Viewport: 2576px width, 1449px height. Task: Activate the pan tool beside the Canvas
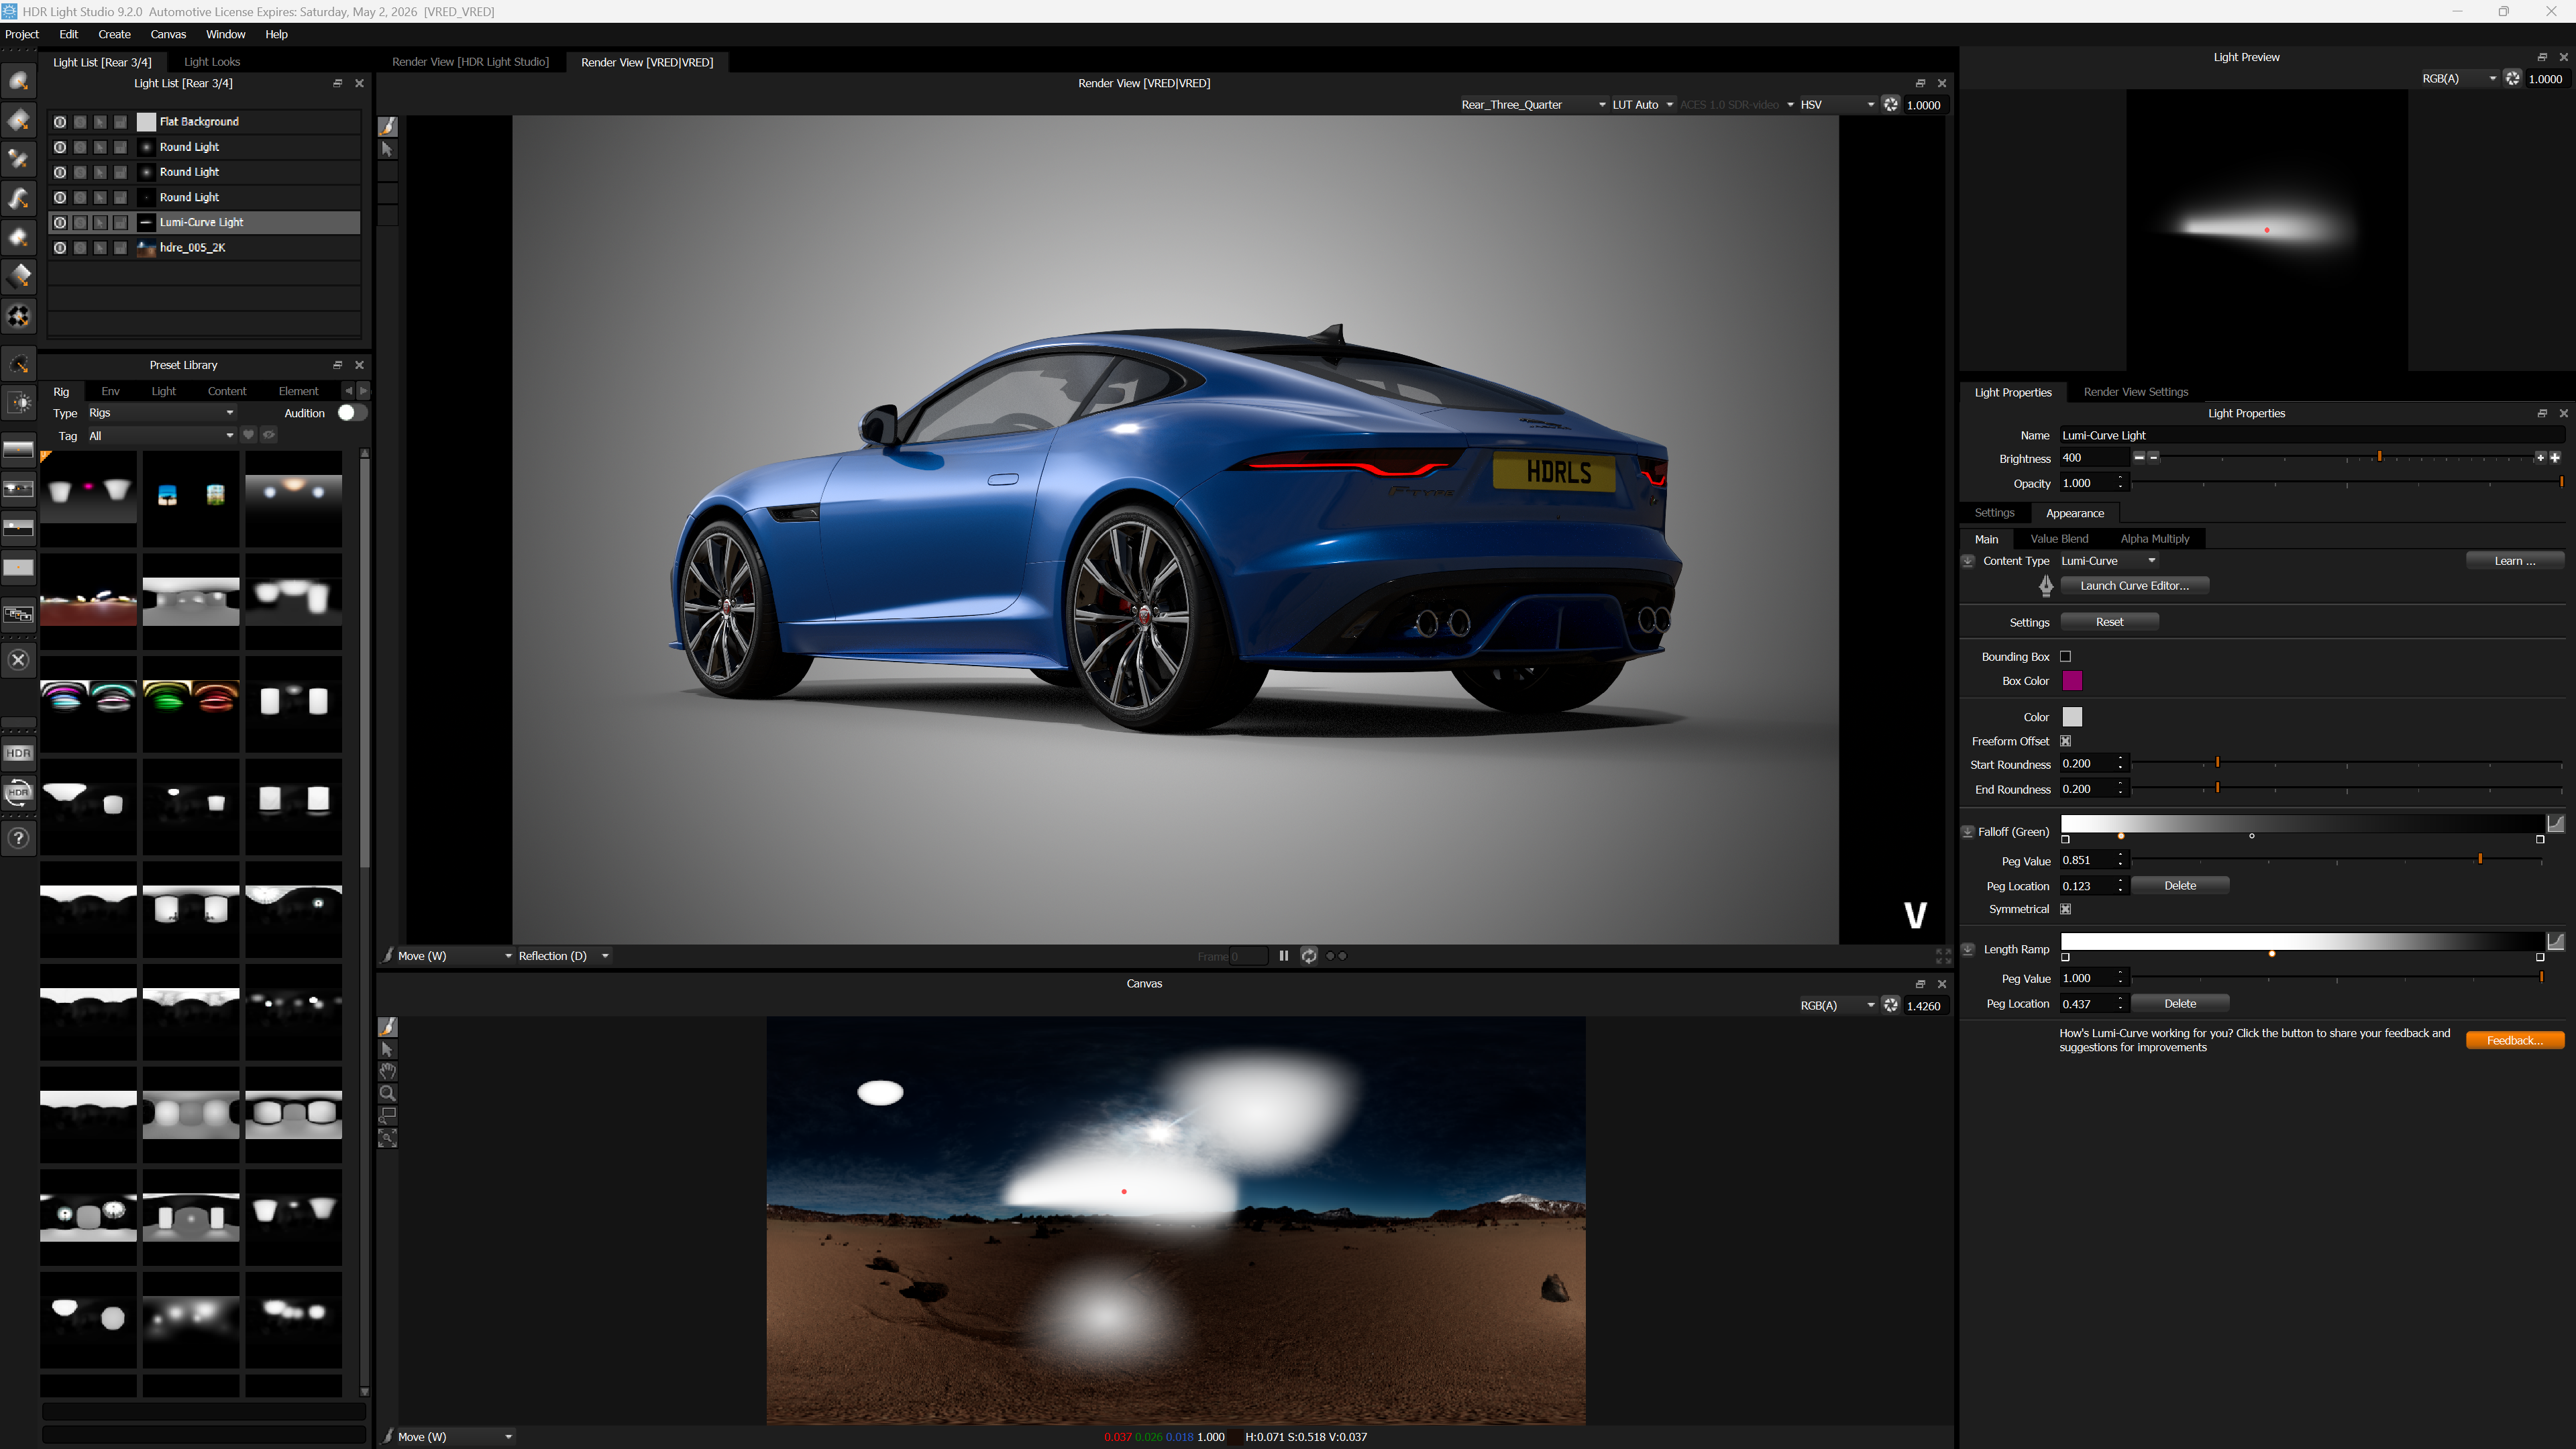(387, 1071)
